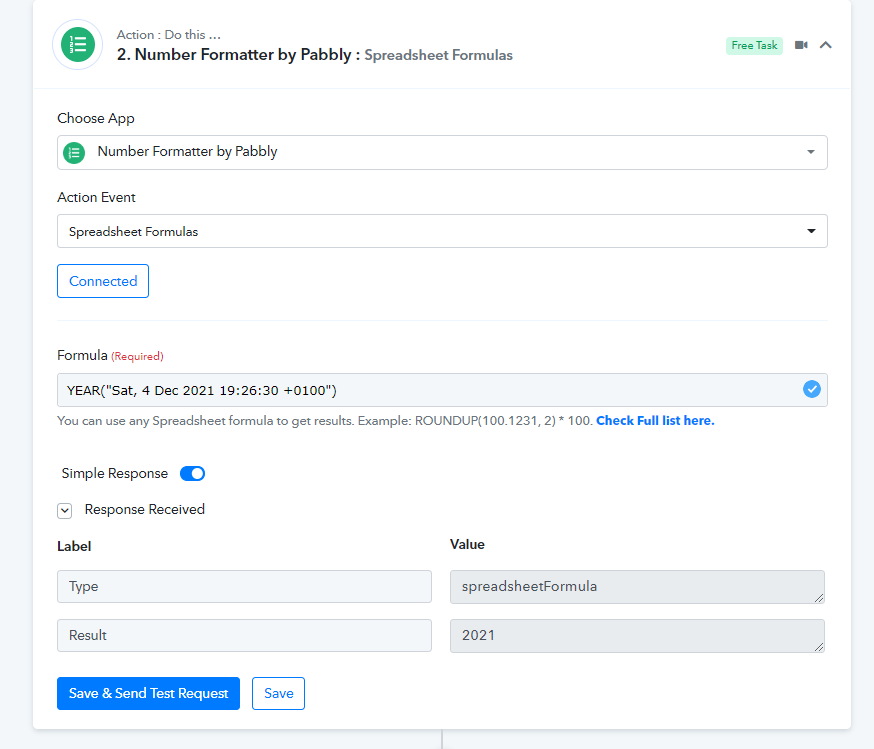Viewport: 874px width, 749px height.
Task: Click the Formula (Required) label
Action: (110, 356)
